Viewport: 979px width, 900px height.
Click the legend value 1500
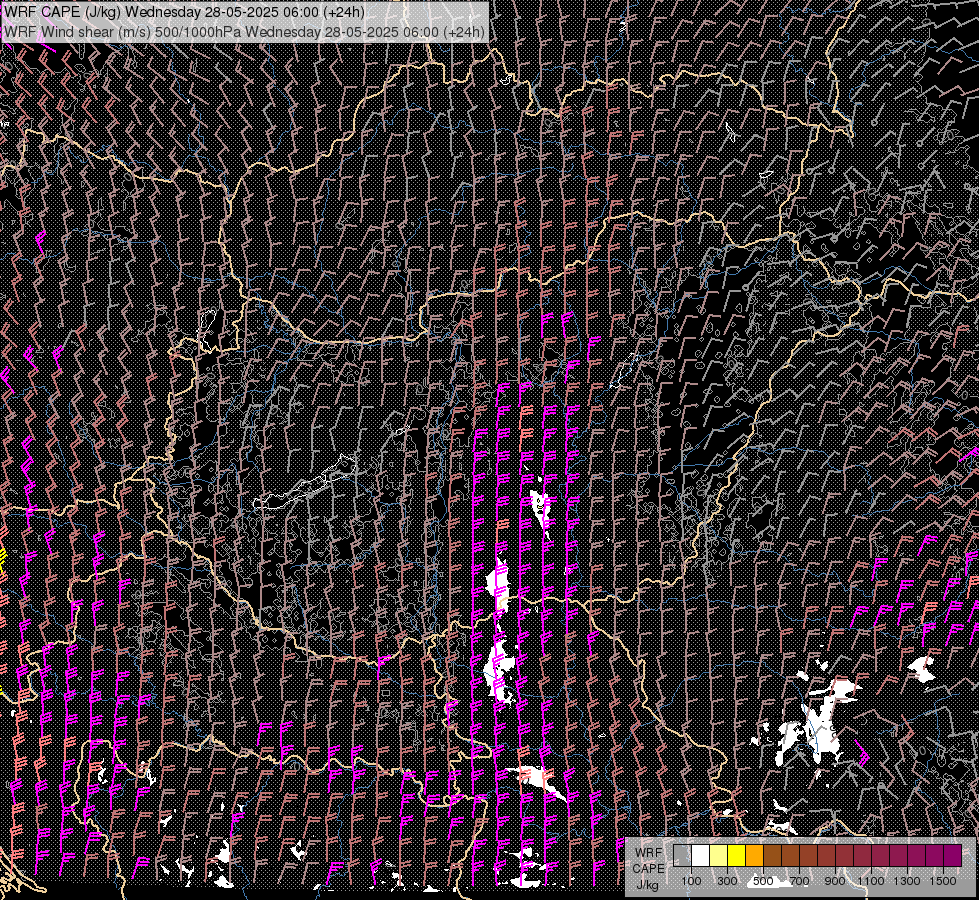943,881
